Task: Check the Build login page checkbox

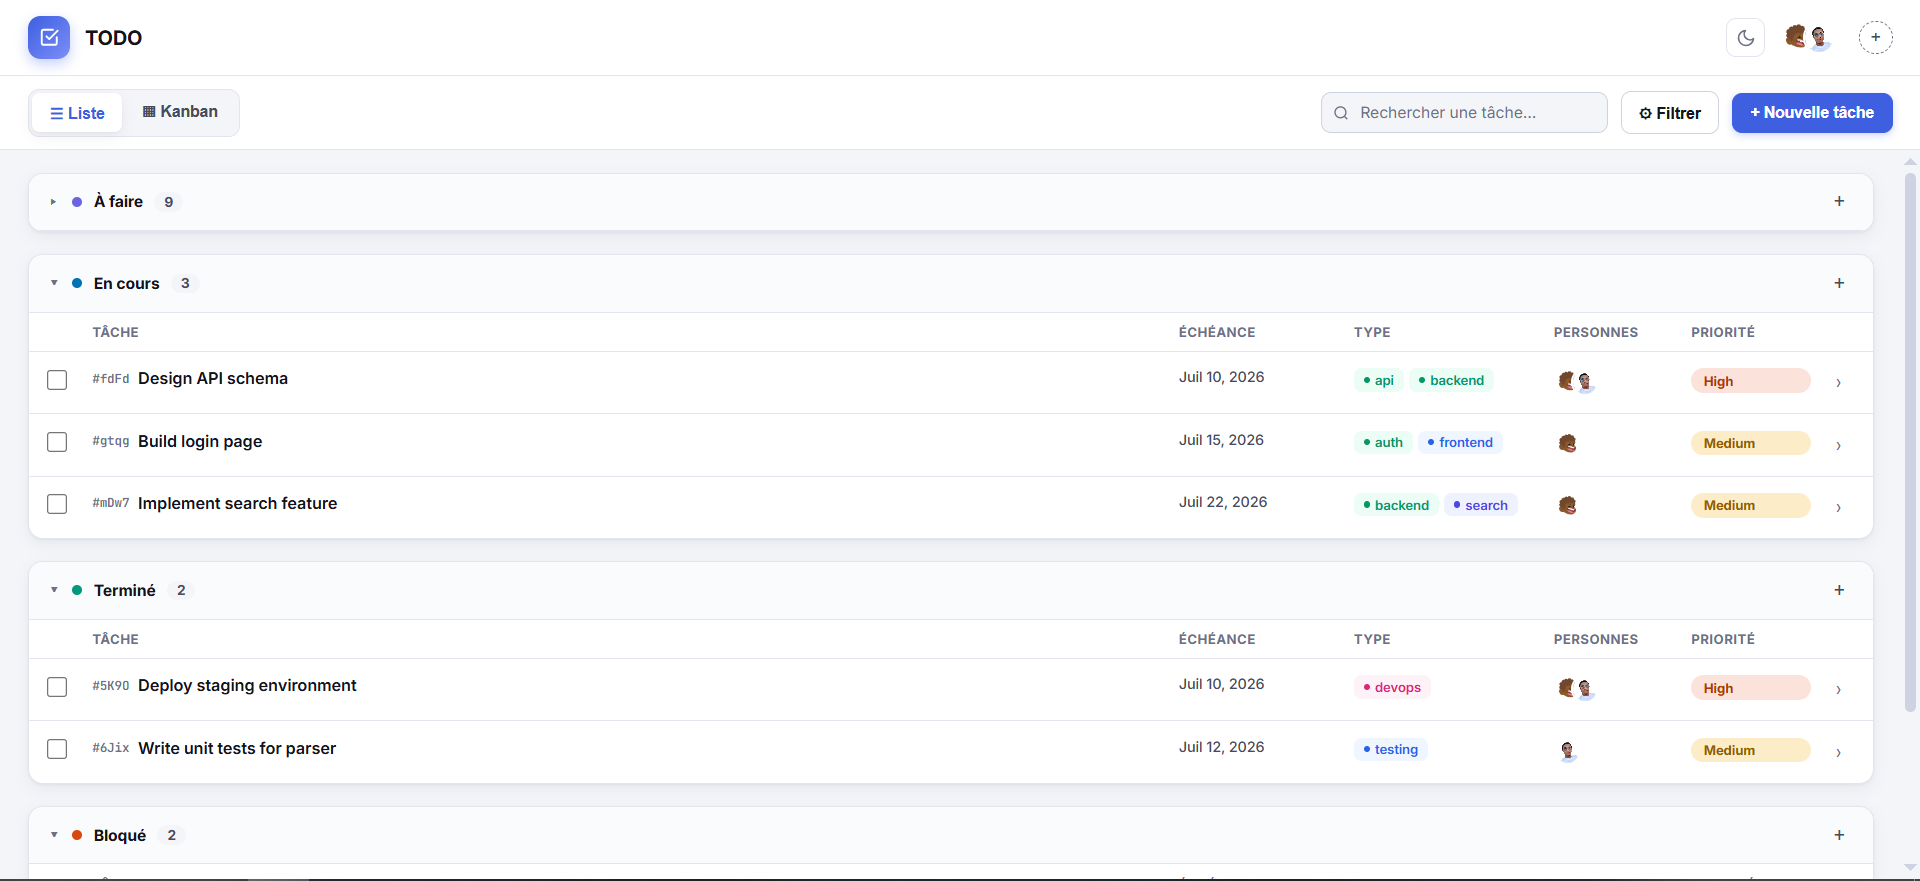Action: [x=57, y=442]
